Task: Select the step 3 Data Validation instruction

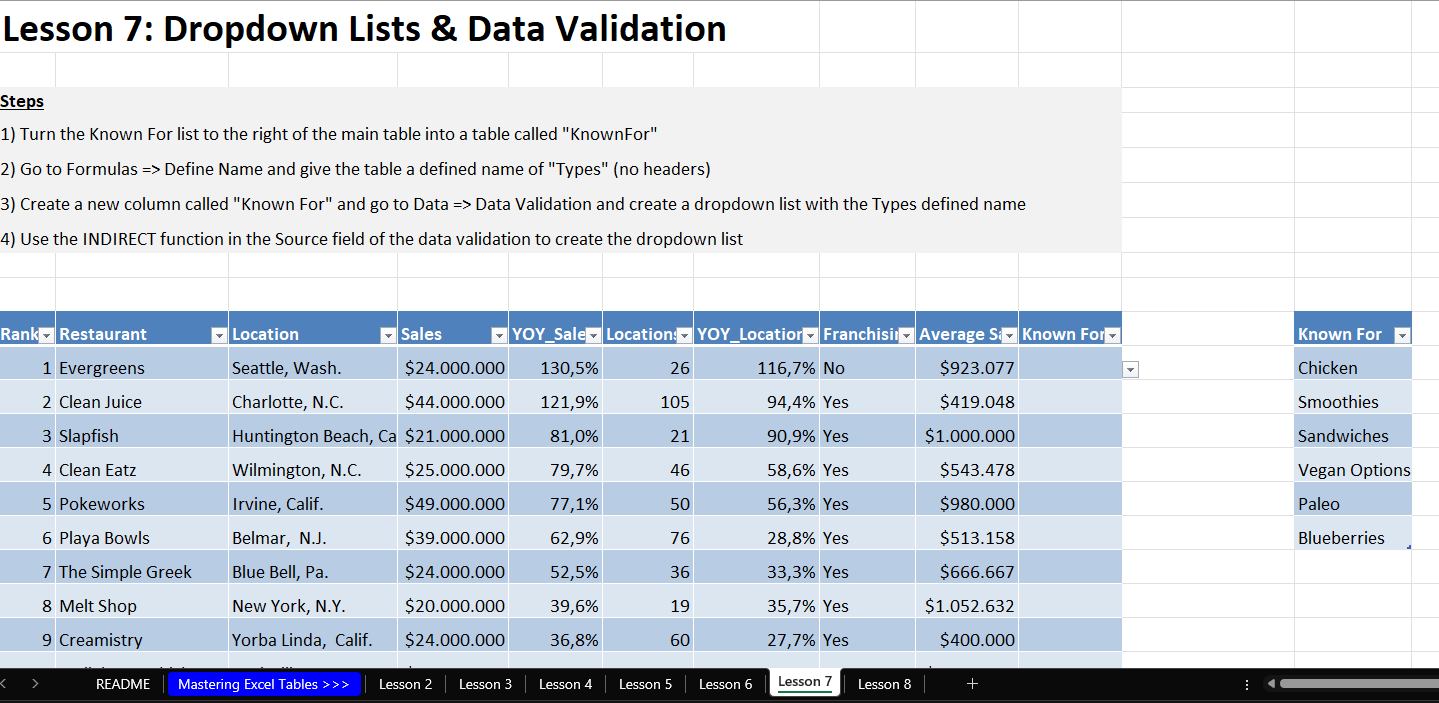Action: [x=513, y=204]
